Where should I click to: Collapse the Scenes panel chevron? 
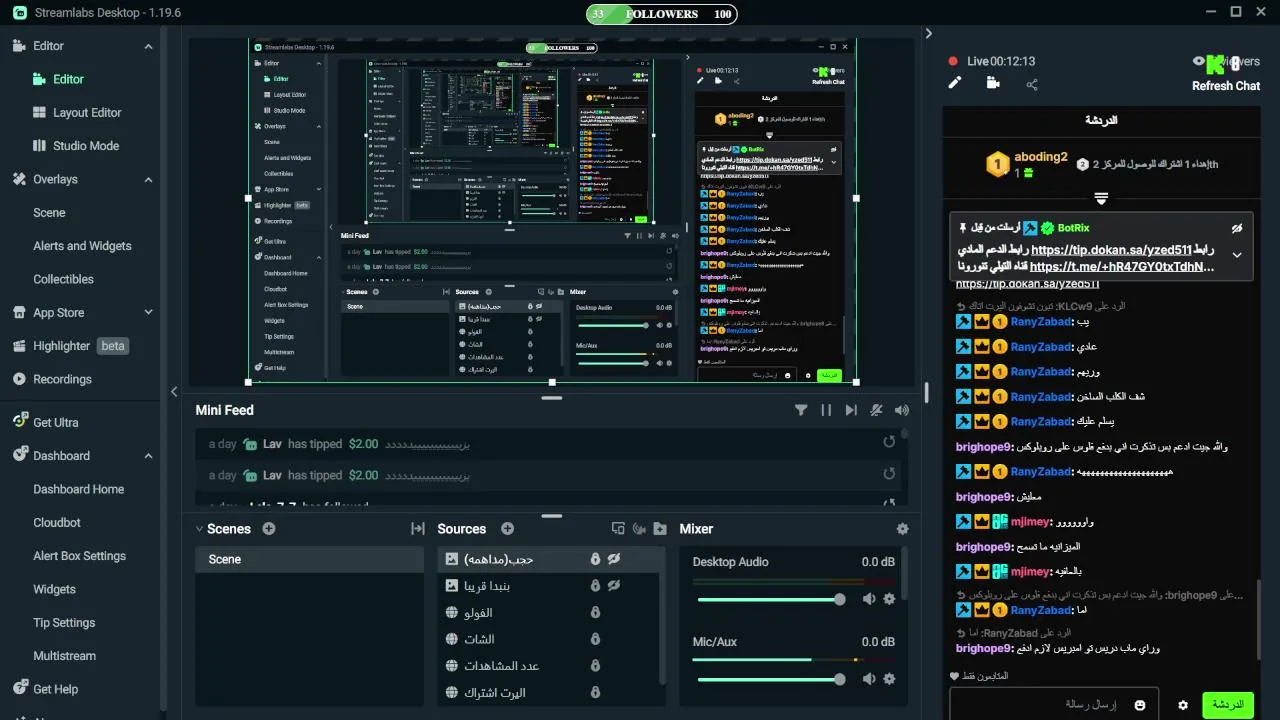click(x=197, y=529)
